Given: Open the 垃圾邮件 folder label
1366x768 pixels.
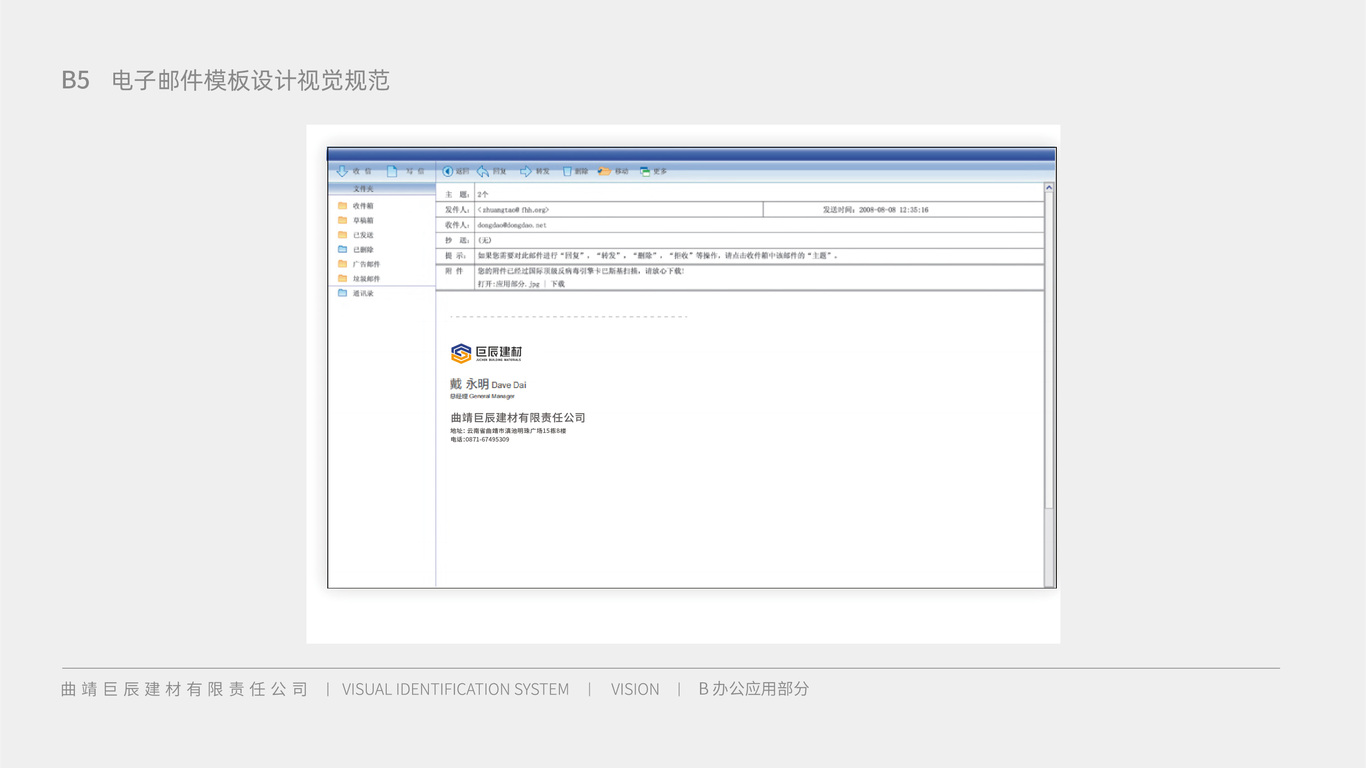Looking at the screenshot, I should [x=366, y=279].
